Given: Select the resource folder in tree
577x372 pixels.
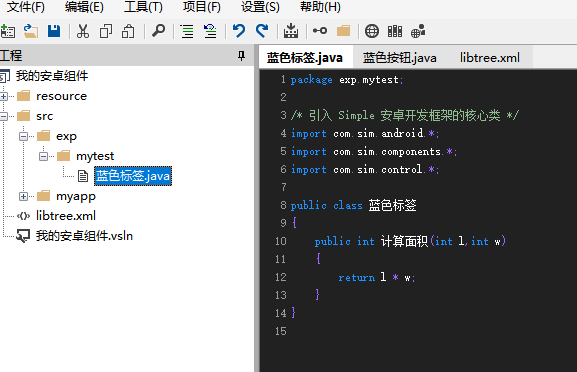Looking at the screenshot, I should [x=61, y=96].
